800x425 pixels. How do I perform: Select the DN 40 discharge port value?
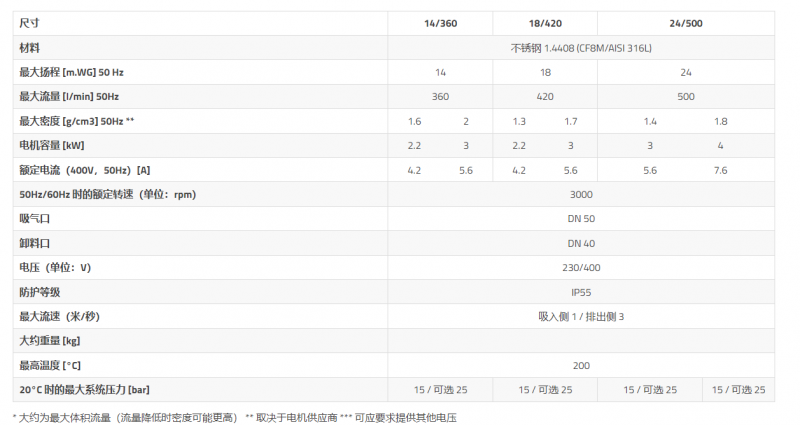pos(581,243)
